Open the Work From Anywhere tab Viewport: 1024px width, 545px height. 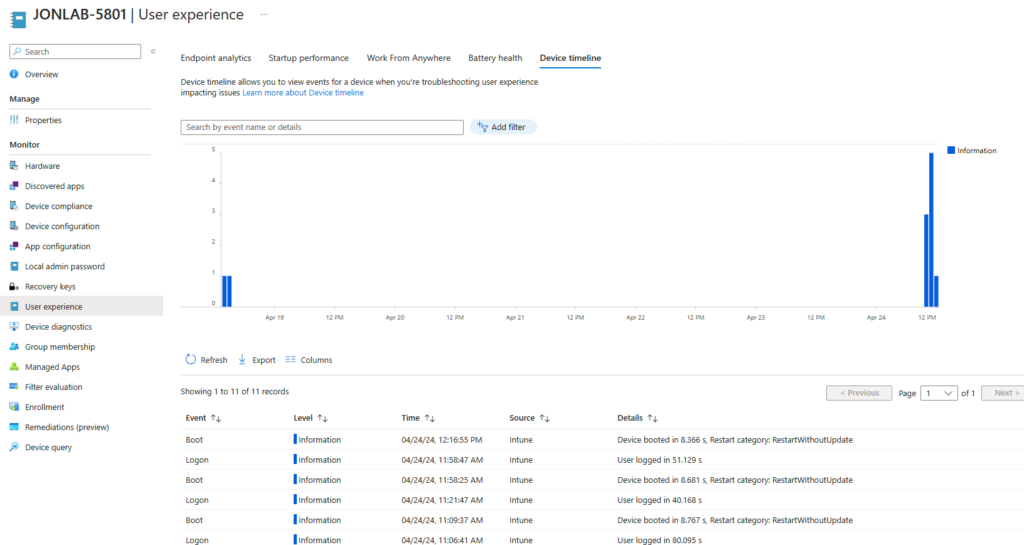click(408, 58)
